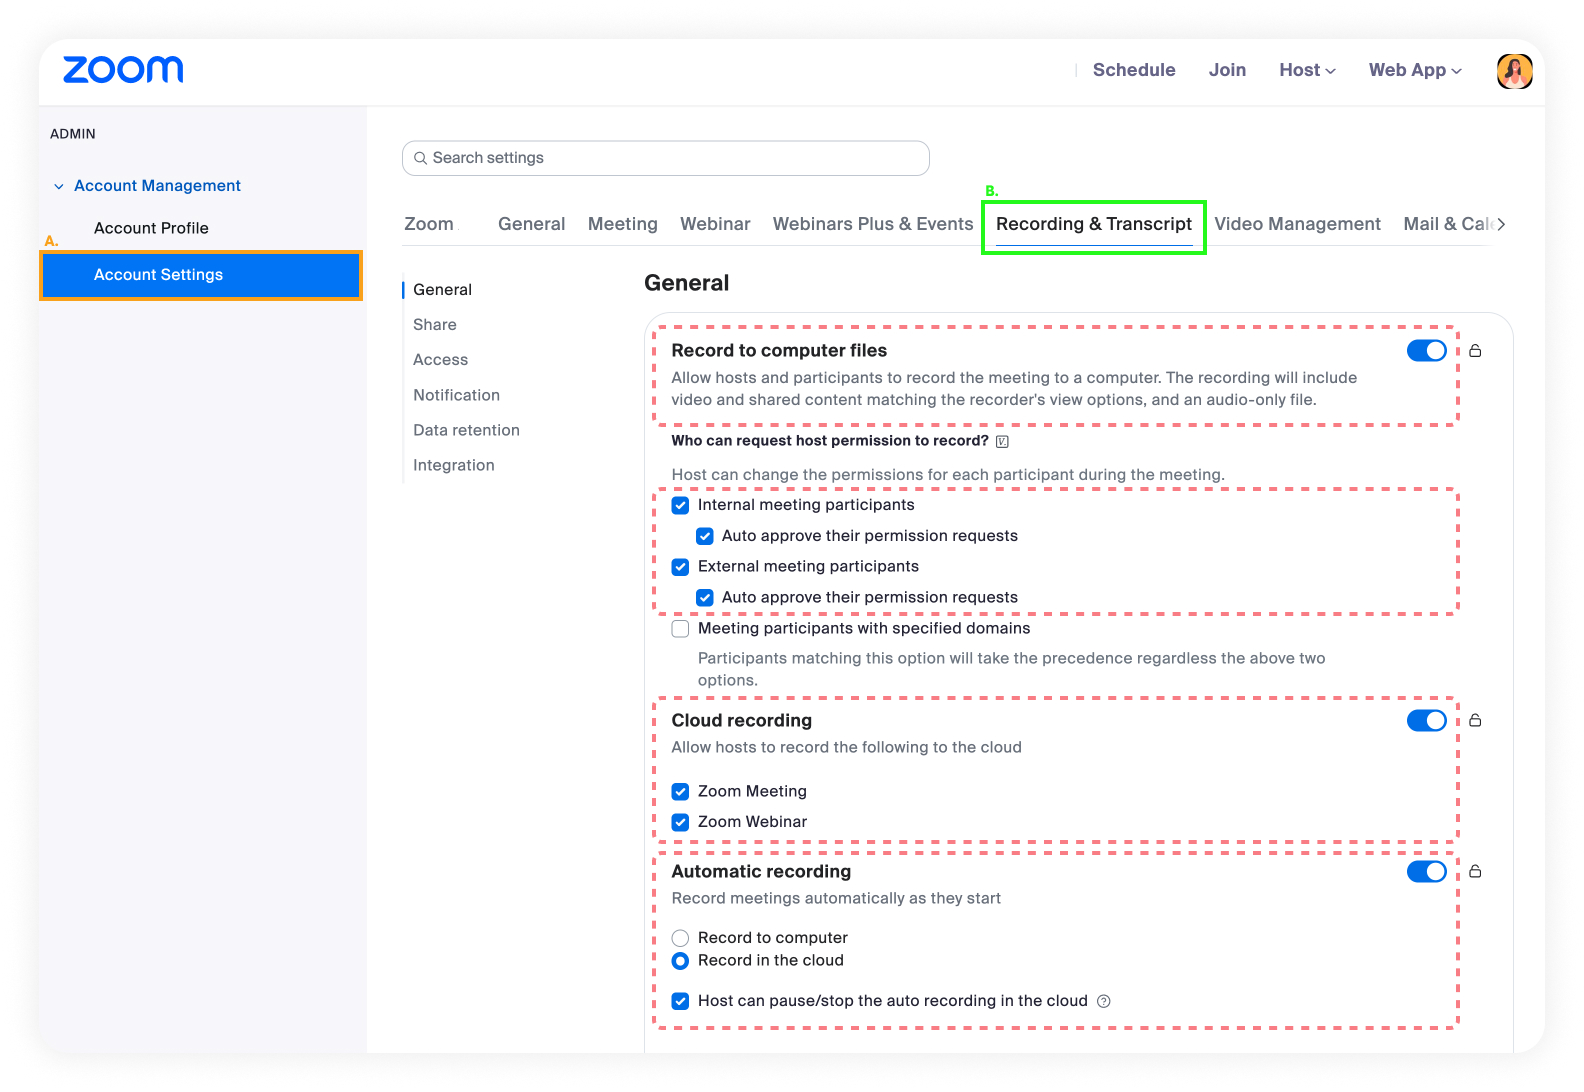Toggle Record to computer files switch

point(1426,351)
